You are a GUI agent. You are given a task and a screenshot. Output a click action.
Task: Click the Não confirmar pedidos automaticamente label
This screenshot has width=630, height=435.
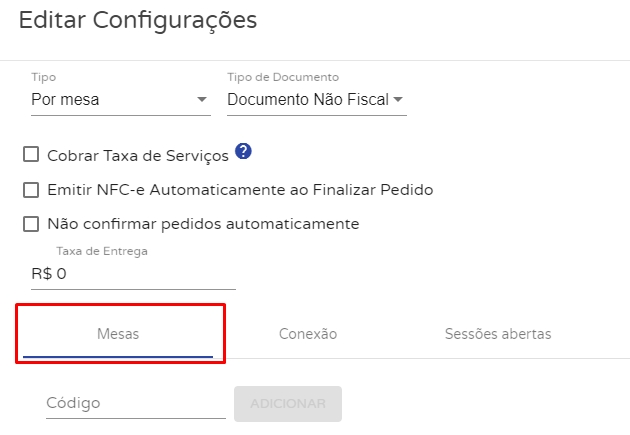point(203,224)
